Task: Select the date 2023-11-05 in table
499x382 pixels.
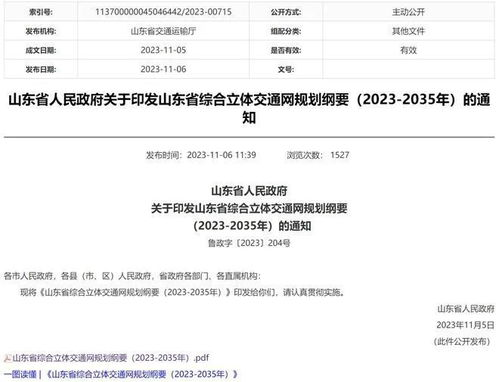Action: tap(163, 50)
